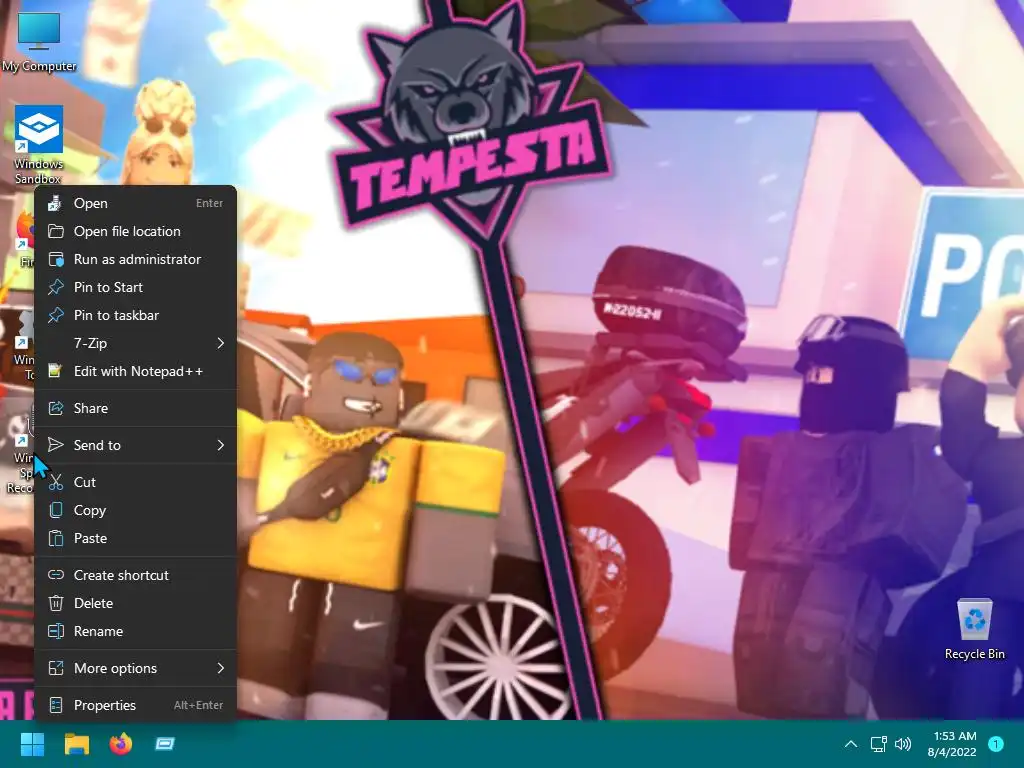Choose Edit with Notepad++
This screenshot has height=768, width=1024.
[x=135, y=372]
